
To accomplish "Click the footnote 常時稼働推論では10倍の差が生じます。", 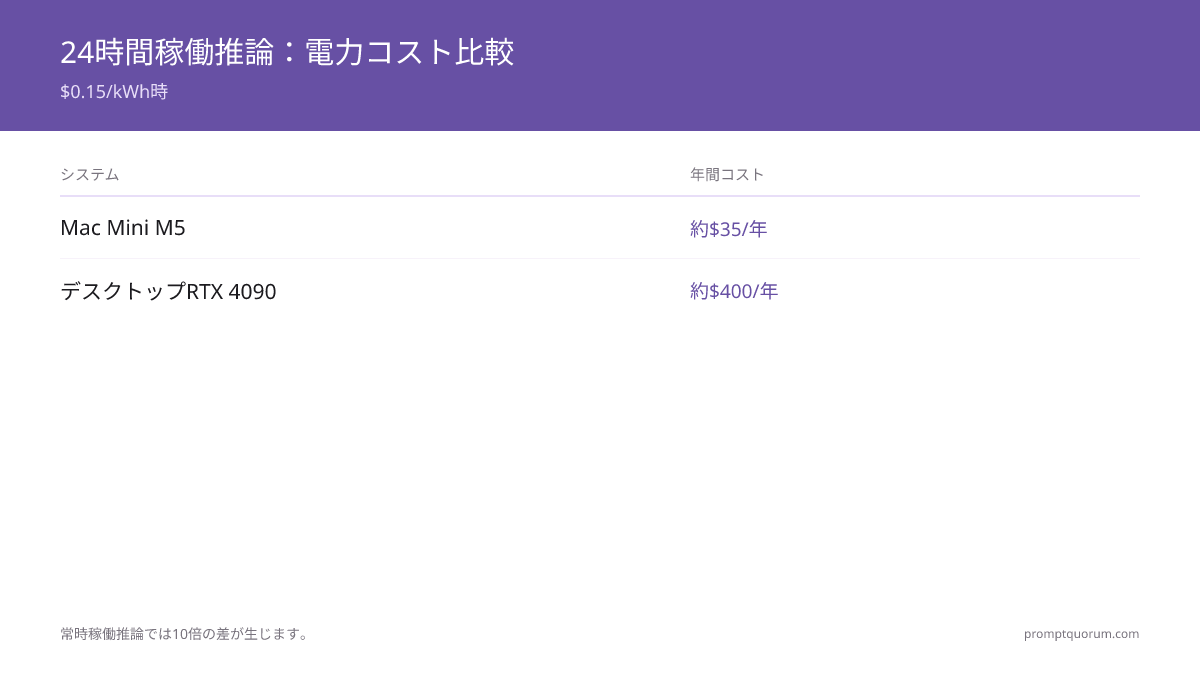I will 187,634.
